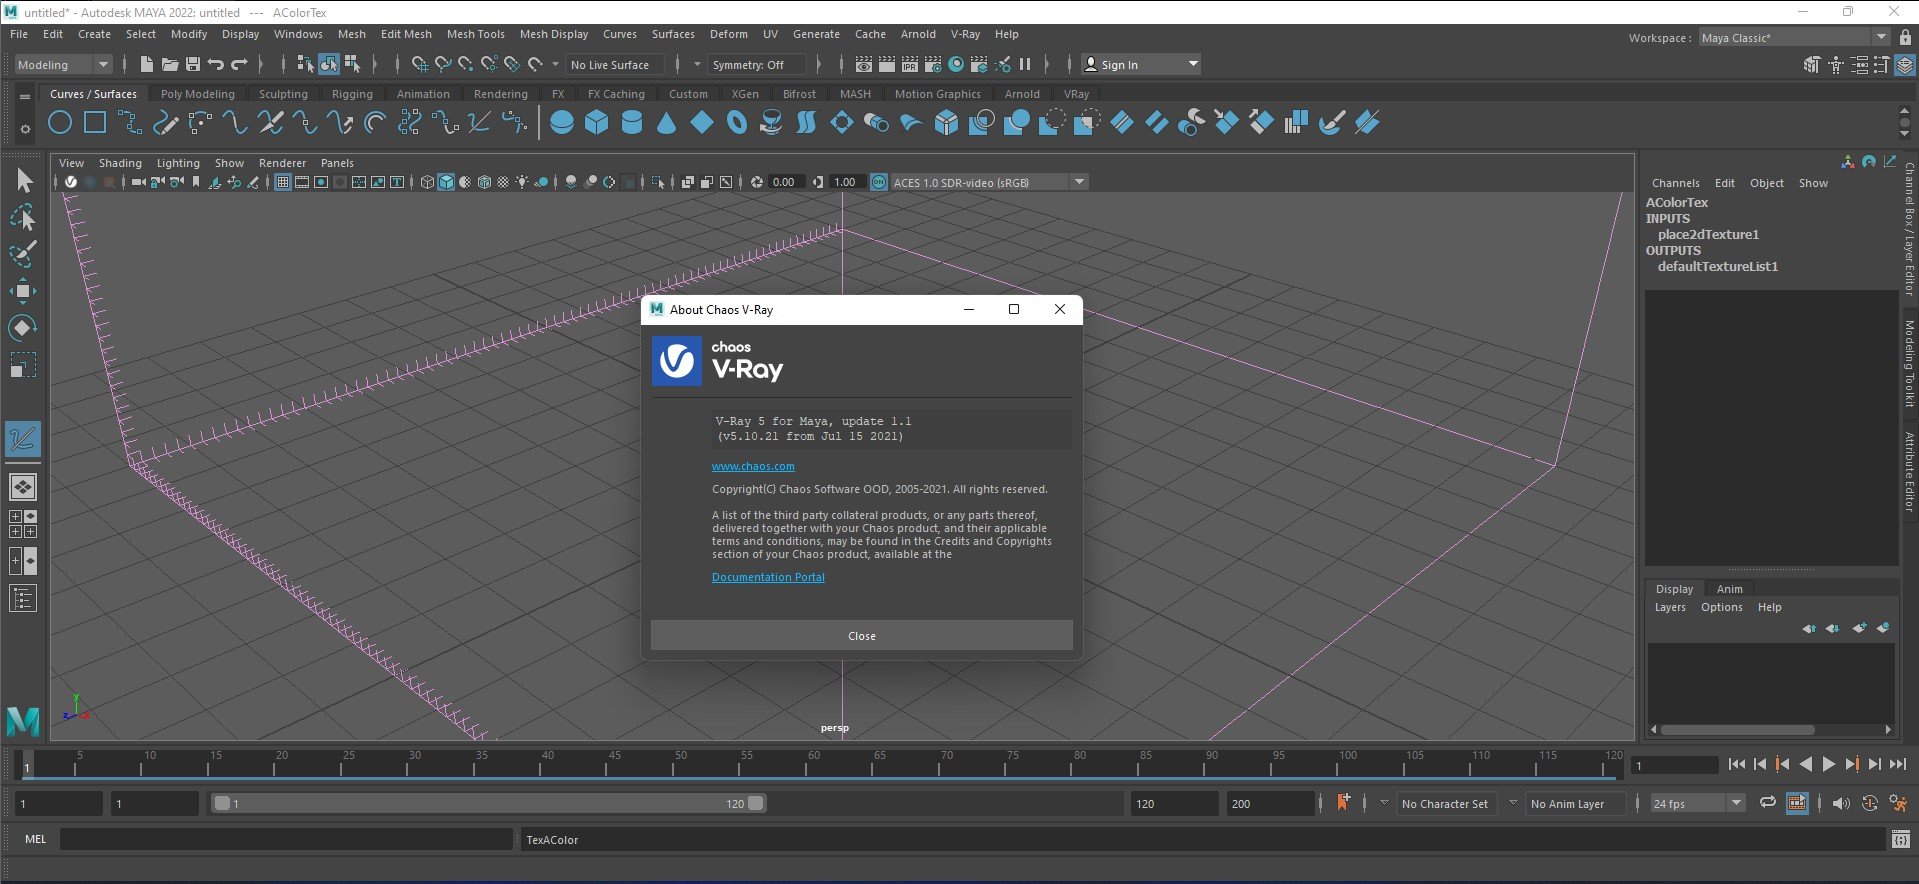Open the Workspace Maya Classic dropdown
This screenshot has height=884, width=1919.
point(1794,37)
